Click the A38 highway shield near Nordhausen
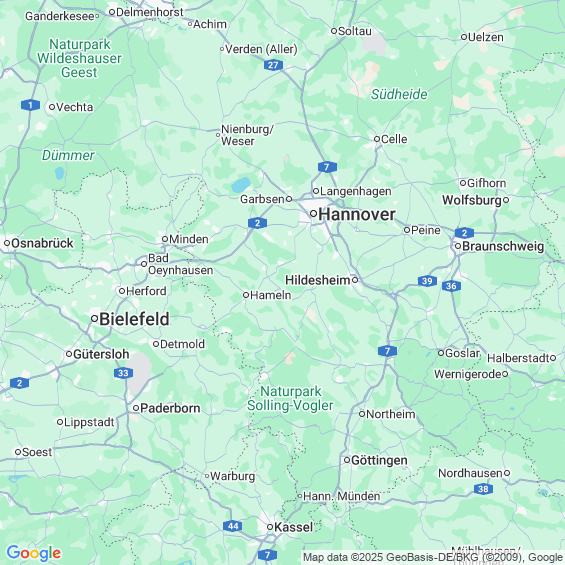The image size is (565, 565). click(483, 489)
